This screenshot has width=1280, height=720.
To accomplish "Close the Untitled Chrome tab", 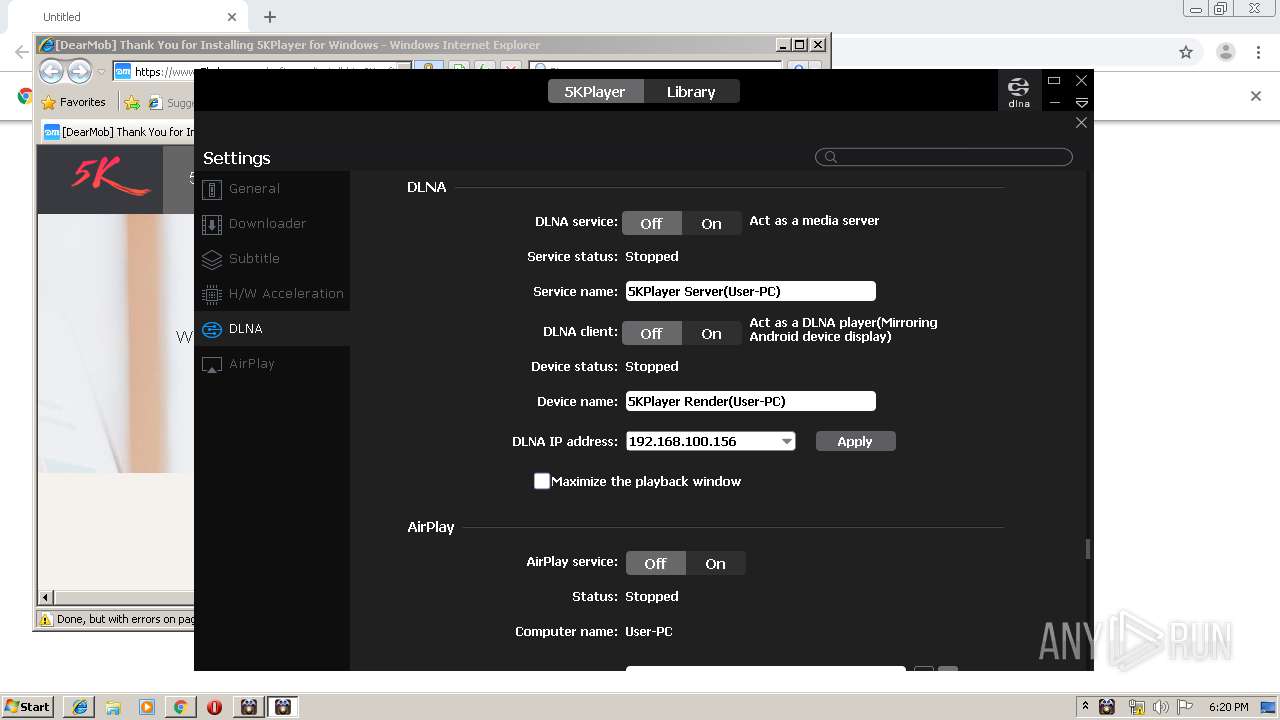I will click(232, 17).
